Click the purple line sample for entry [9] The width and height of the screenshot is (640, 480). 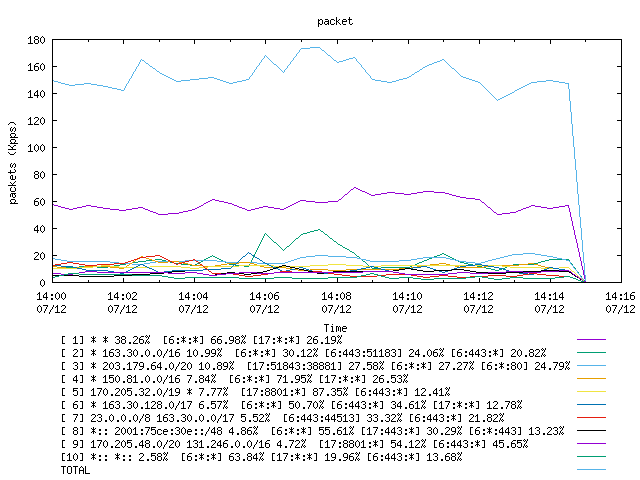(591, 444)
